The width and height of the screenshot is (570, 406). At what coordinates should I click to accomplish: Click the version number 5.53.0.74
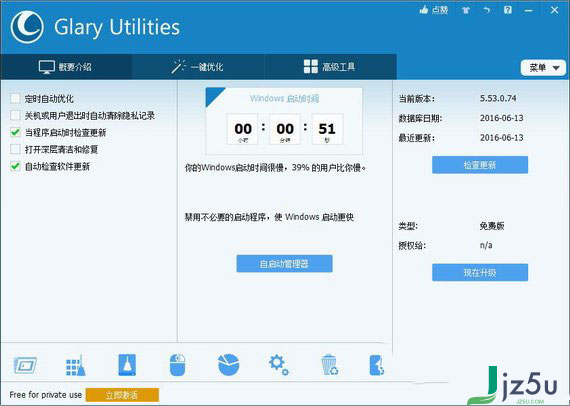click(498, 98)
